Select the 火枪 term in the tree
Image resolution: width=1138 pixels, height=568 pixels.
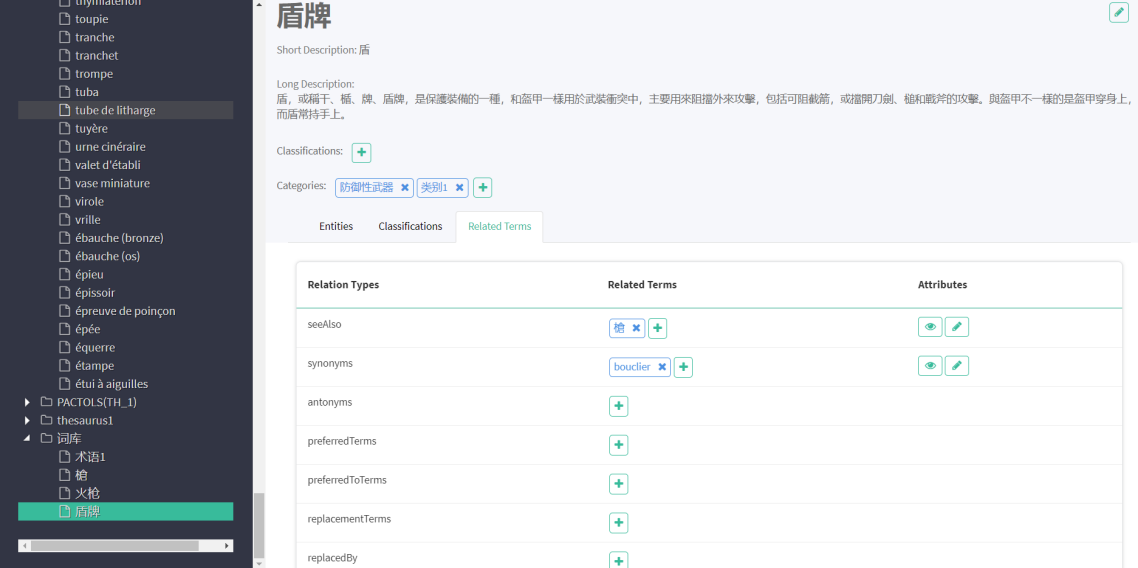[x=87, y=493]
